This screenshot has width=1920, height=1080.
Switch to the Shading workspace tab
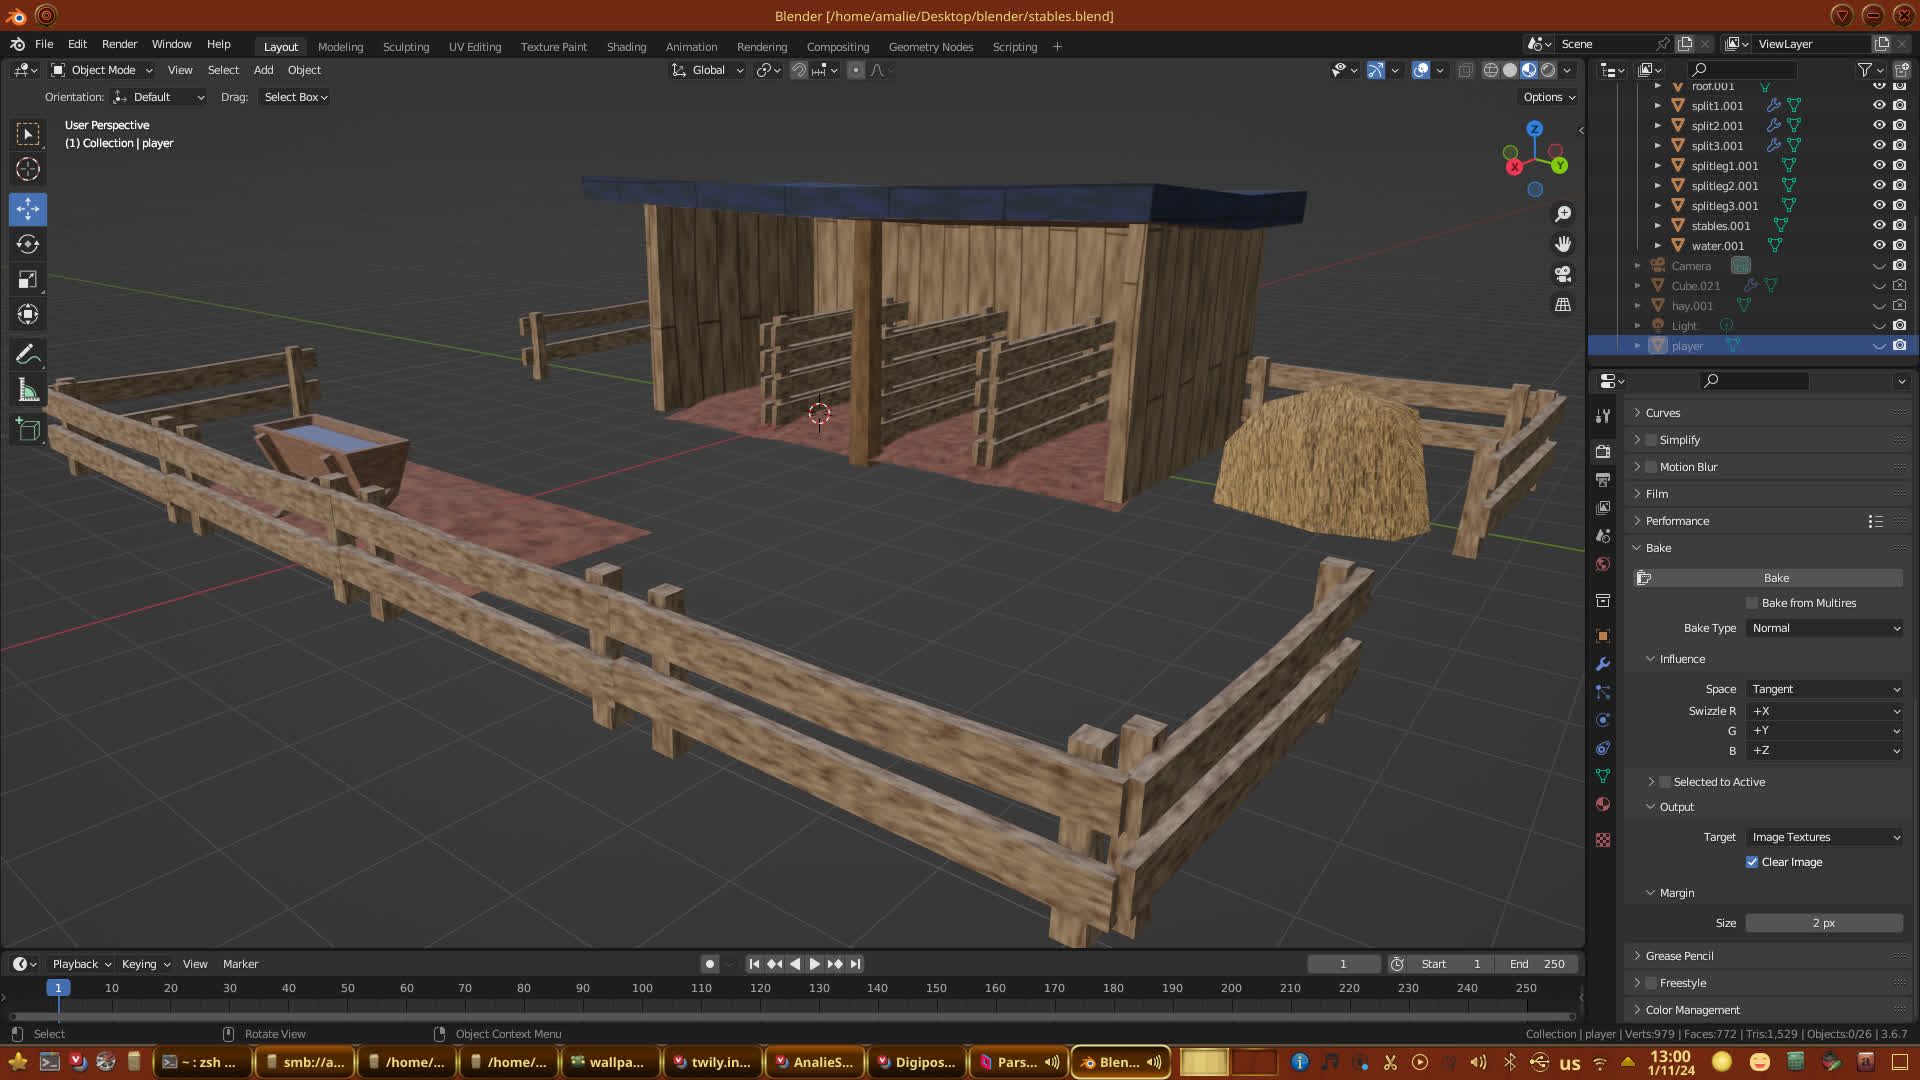pos(626,47)
